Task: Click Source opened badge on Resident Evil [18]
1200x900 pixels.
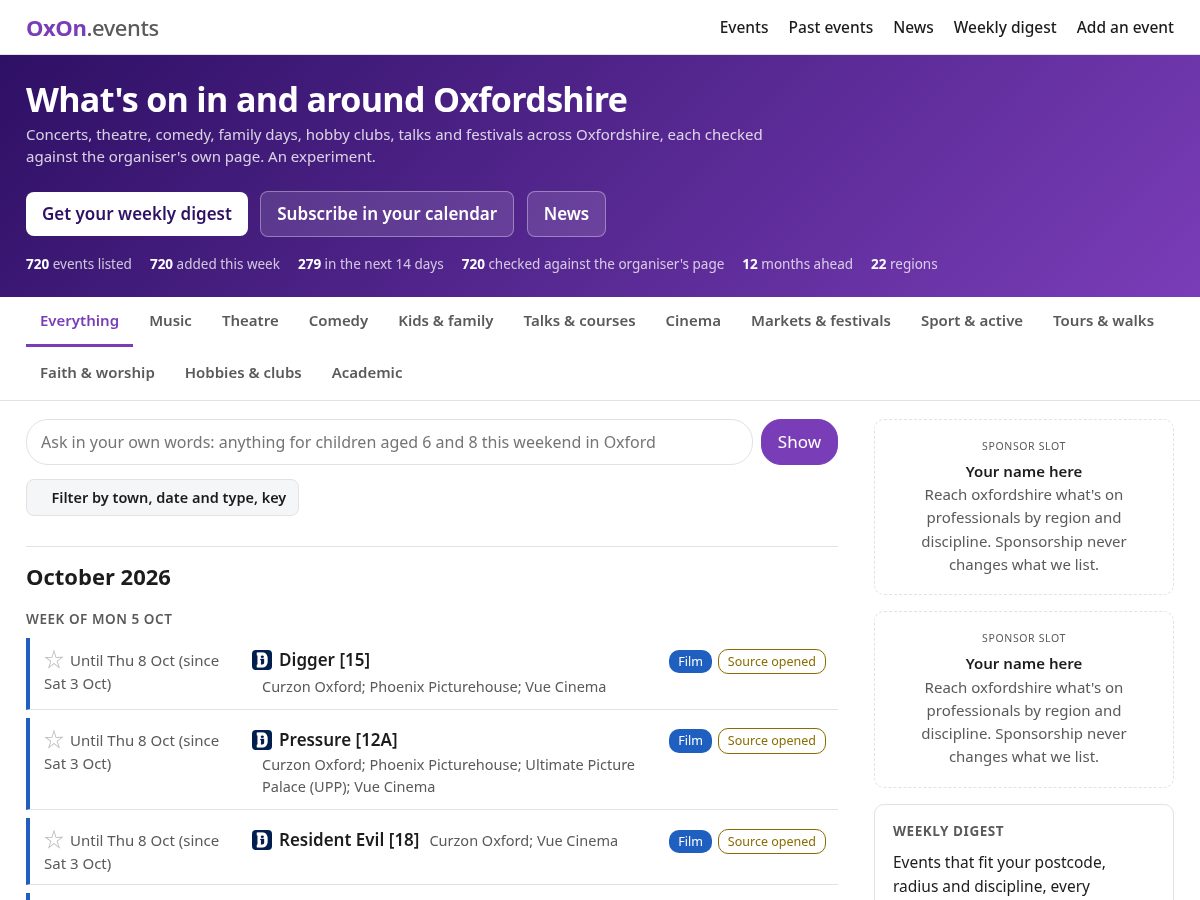Action: pyautogui.click(x=772, y=841)
